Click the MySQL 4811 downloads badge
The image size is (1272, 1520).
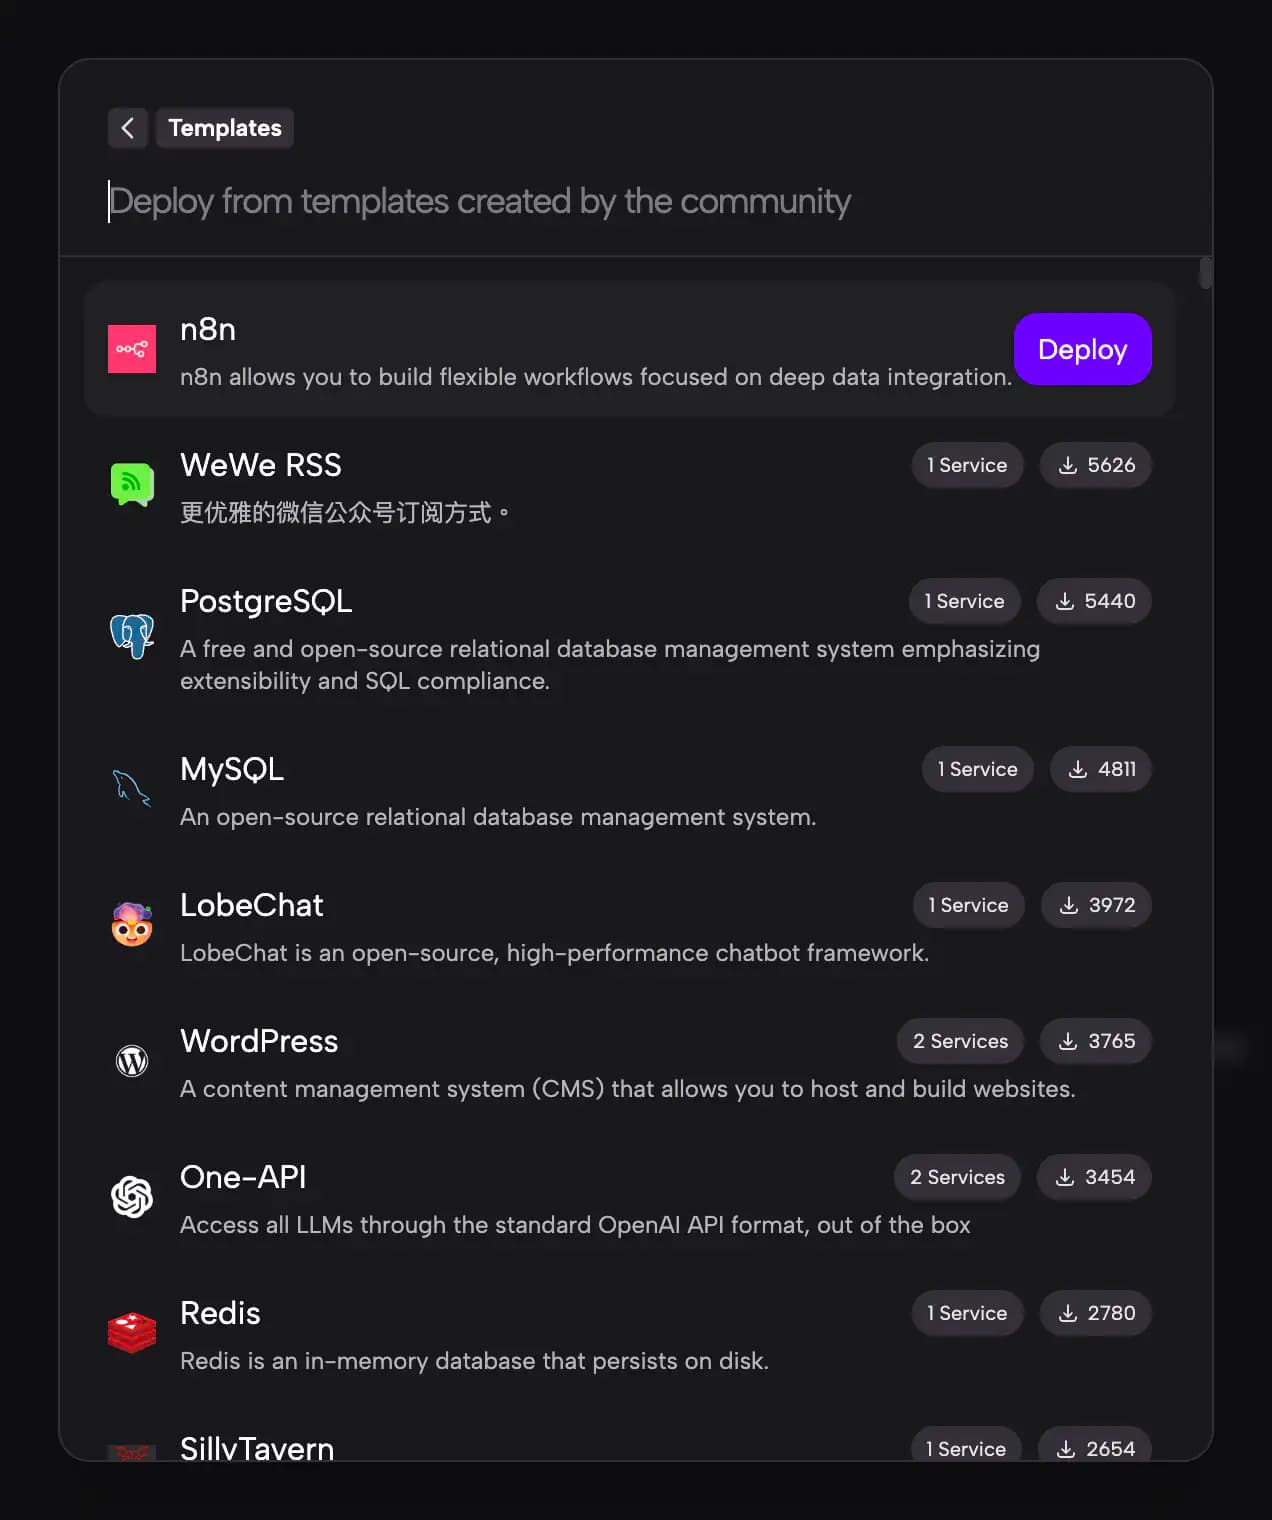(x=1101, y=769)
